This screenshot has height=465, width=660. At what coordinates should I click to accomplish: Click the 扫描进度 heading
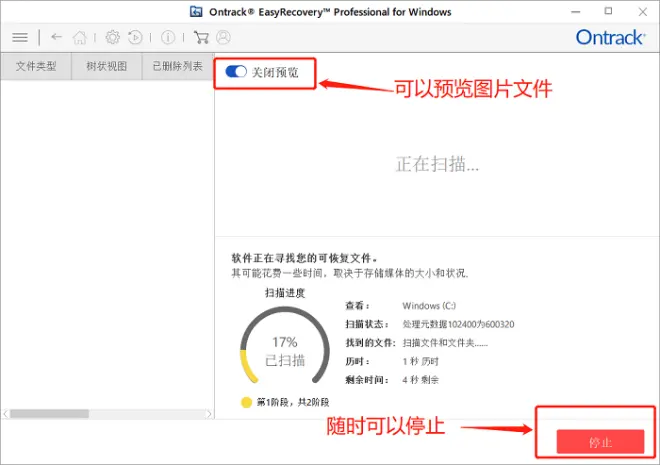click(x=285, y=292)
